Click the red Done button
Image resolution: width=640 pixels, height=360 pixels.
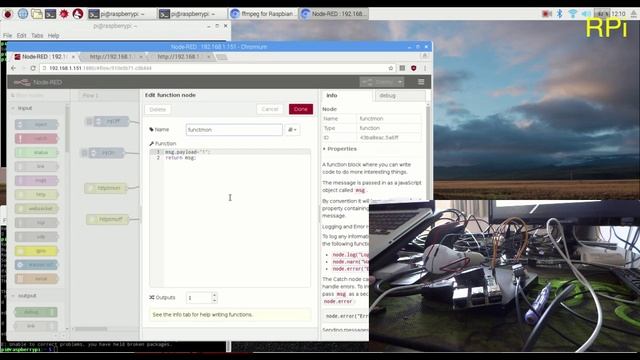[x=301, y=109]
